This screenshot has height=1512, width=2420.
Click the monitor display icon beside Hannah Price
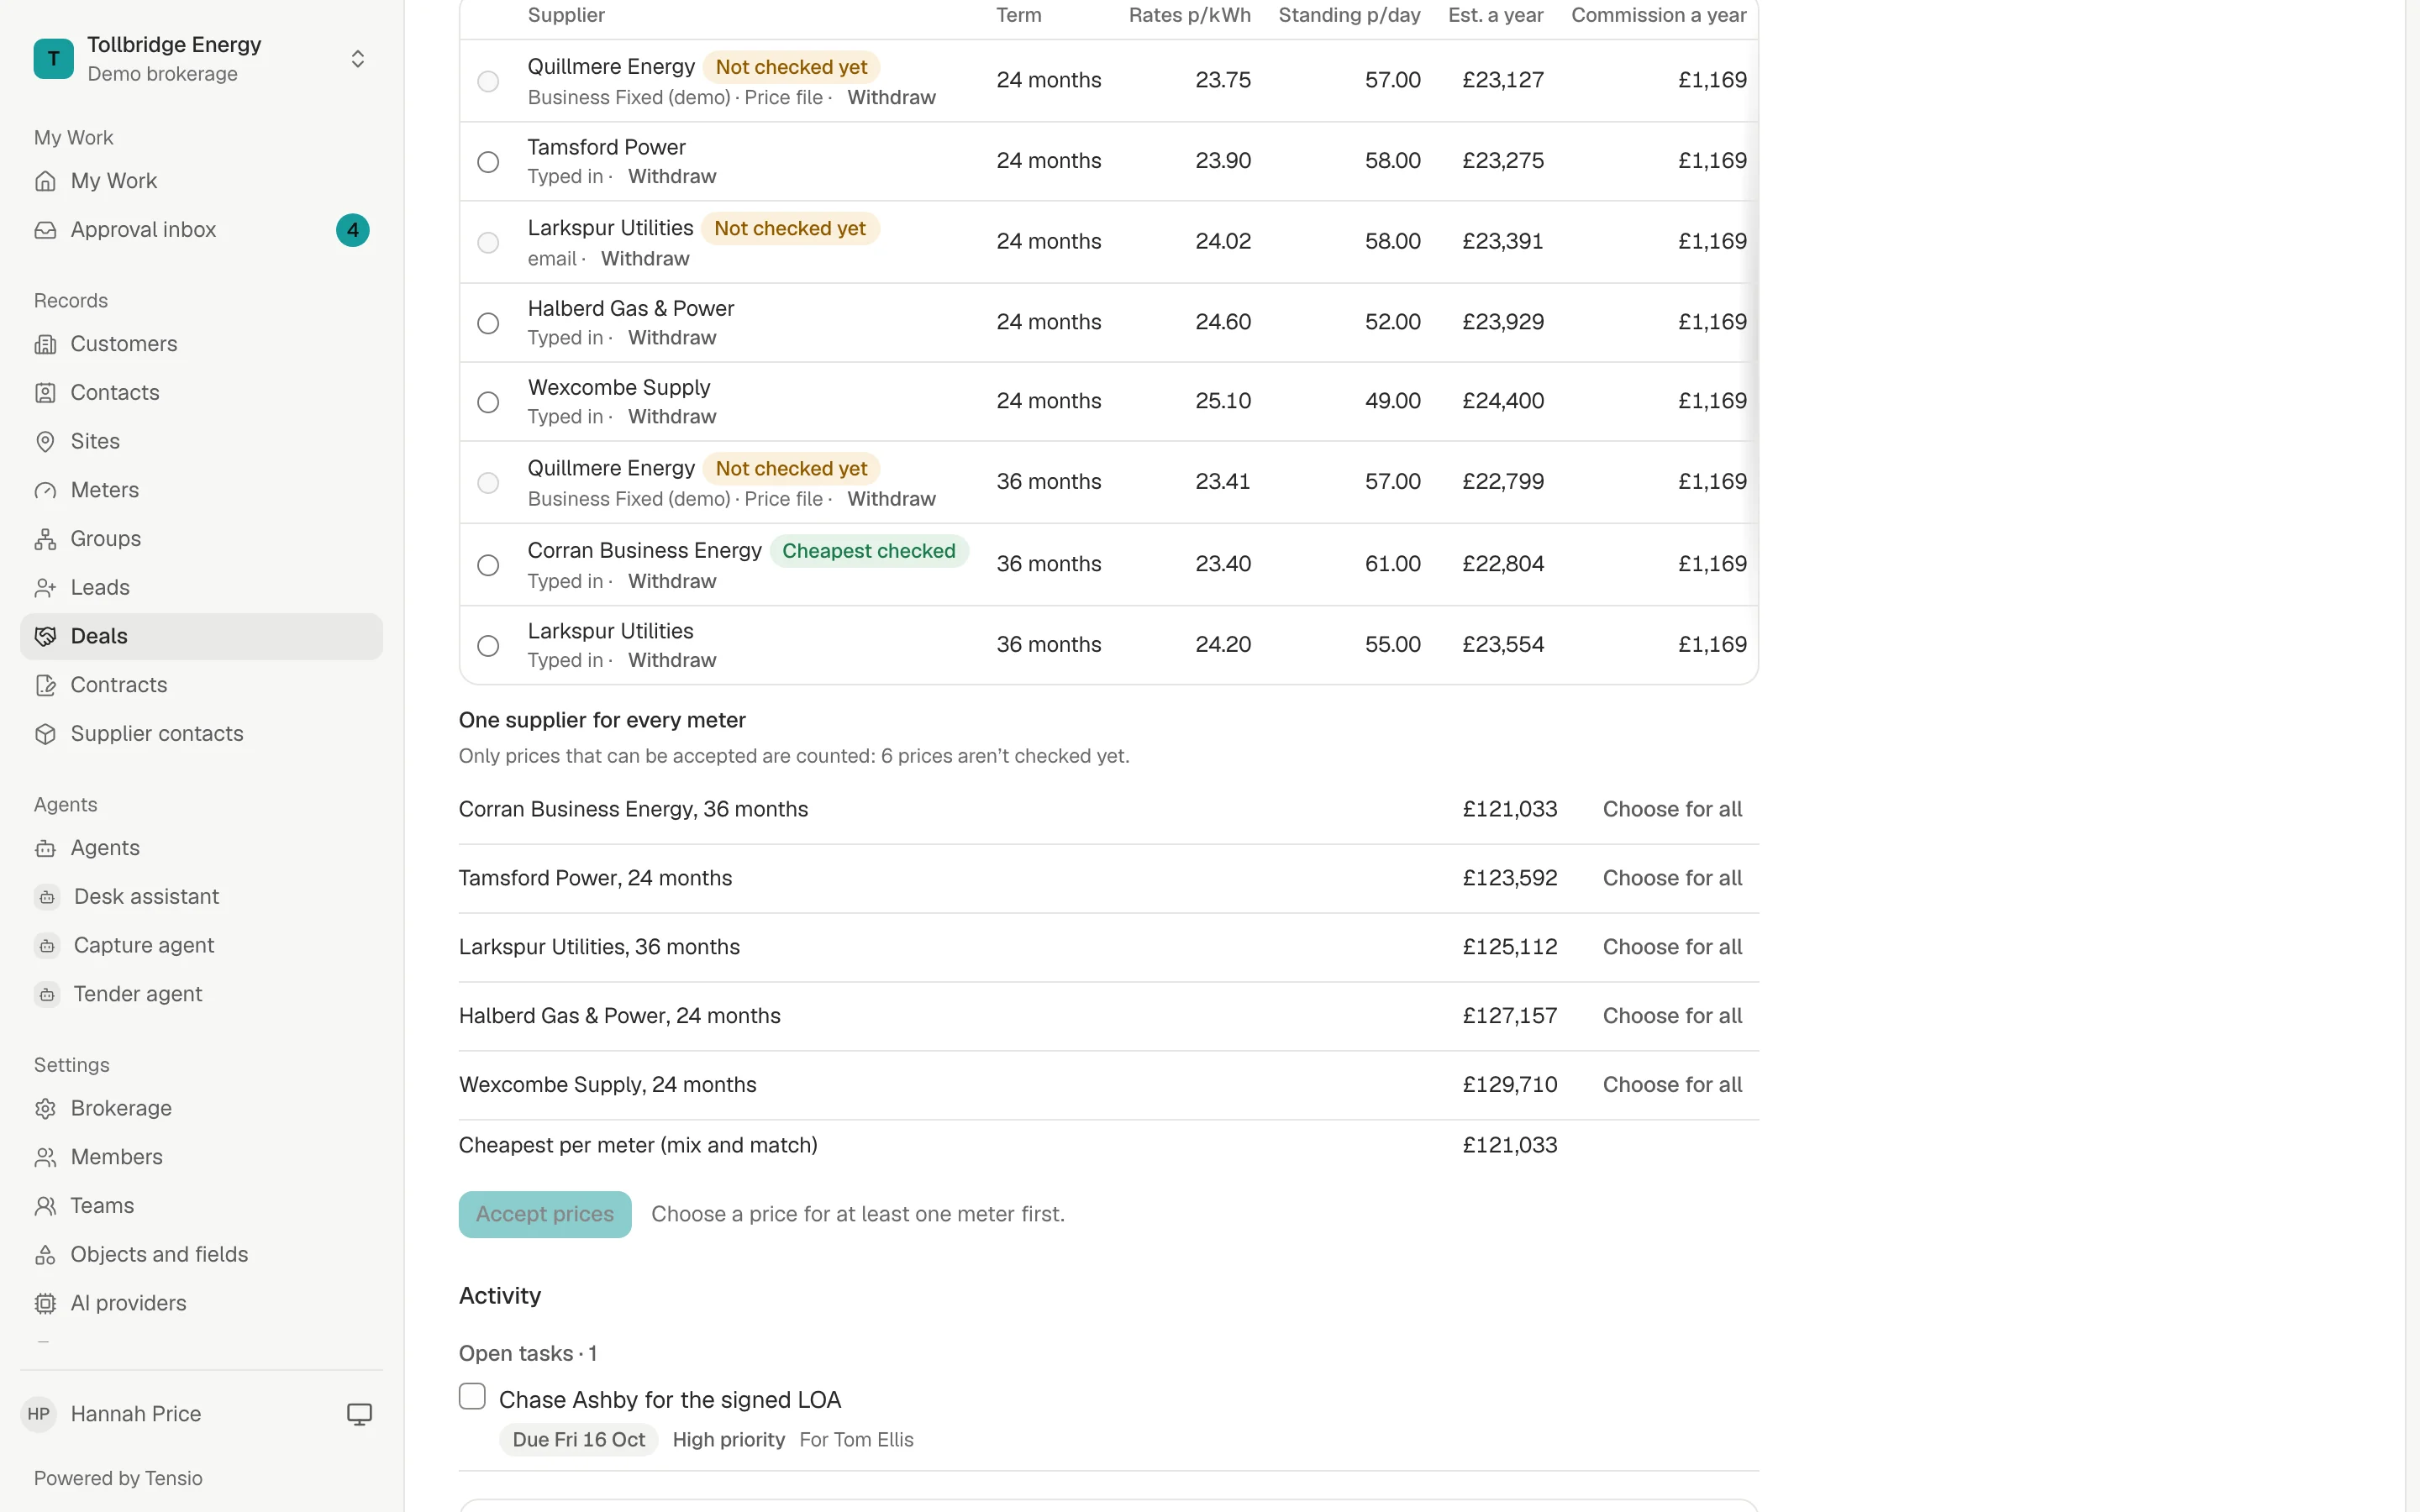(x=359, y=1414)
